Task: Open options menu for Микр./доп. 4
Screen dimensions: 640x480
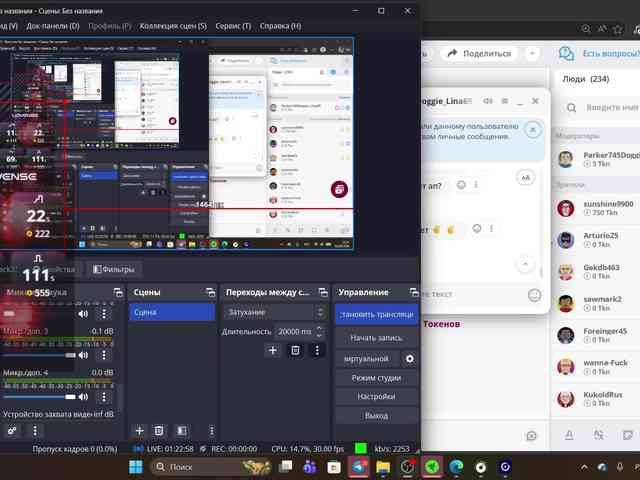Action: tap(104, 397)
